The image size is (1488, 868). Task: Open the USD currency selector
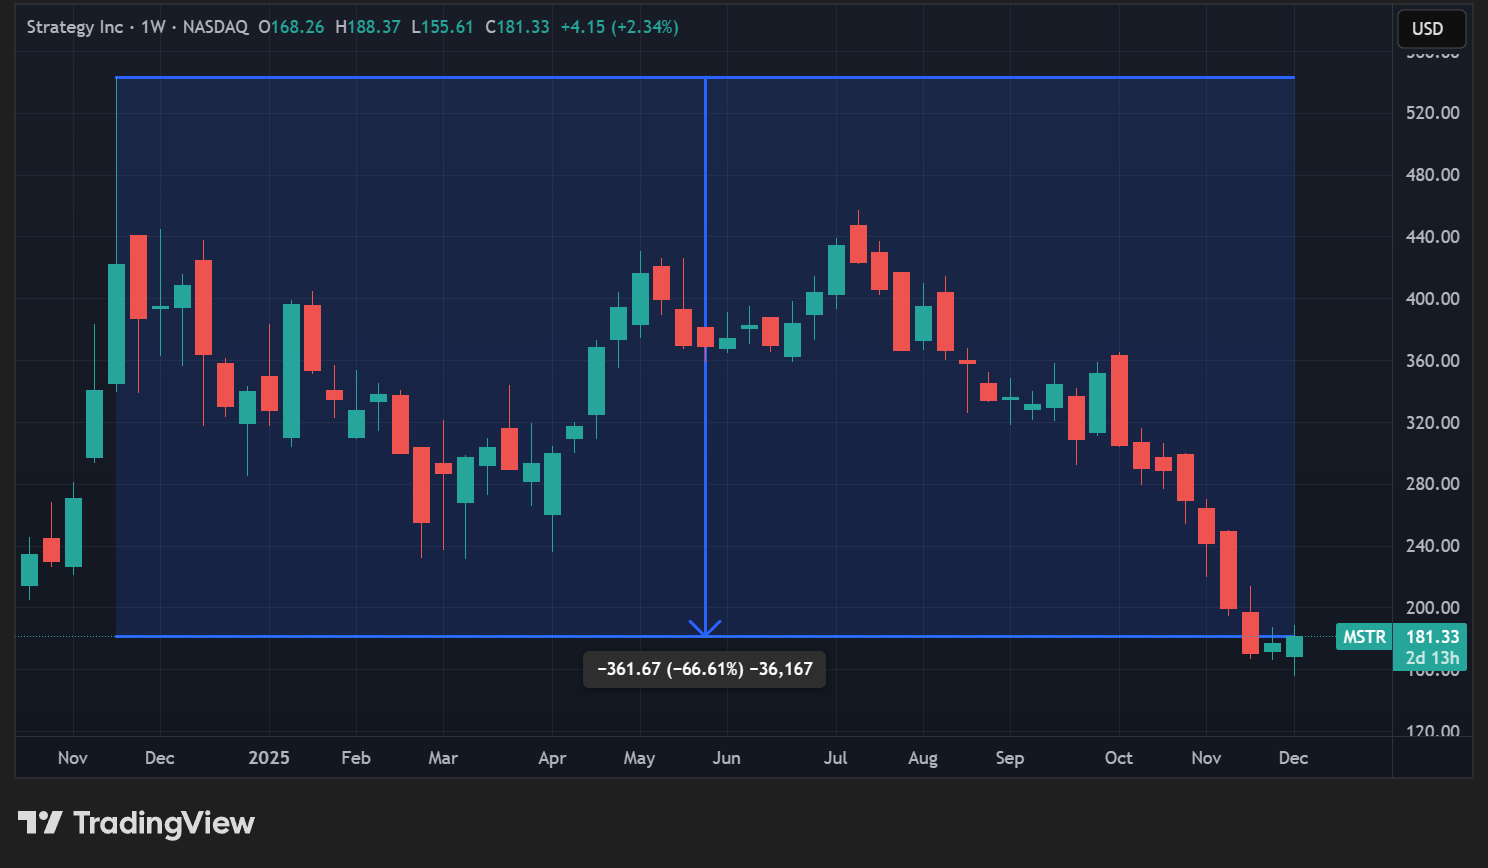[x=1430, y=28]
